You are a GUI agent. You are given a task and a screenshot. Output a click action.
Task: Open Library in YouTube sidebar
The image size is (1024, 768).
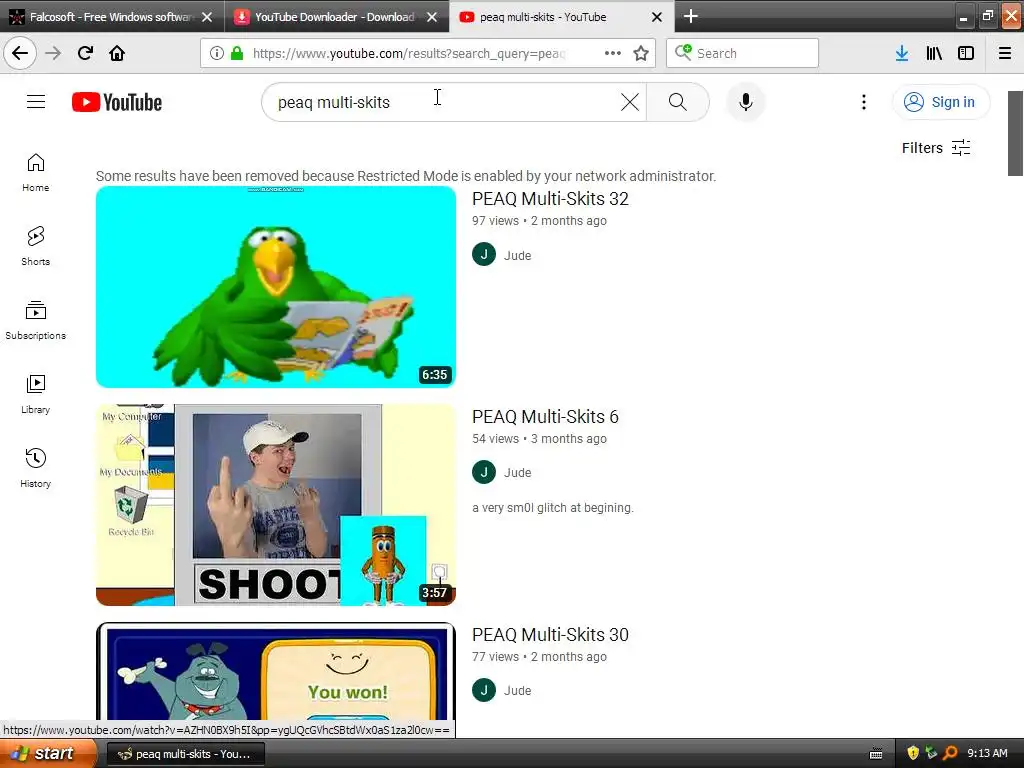point(36,394)
